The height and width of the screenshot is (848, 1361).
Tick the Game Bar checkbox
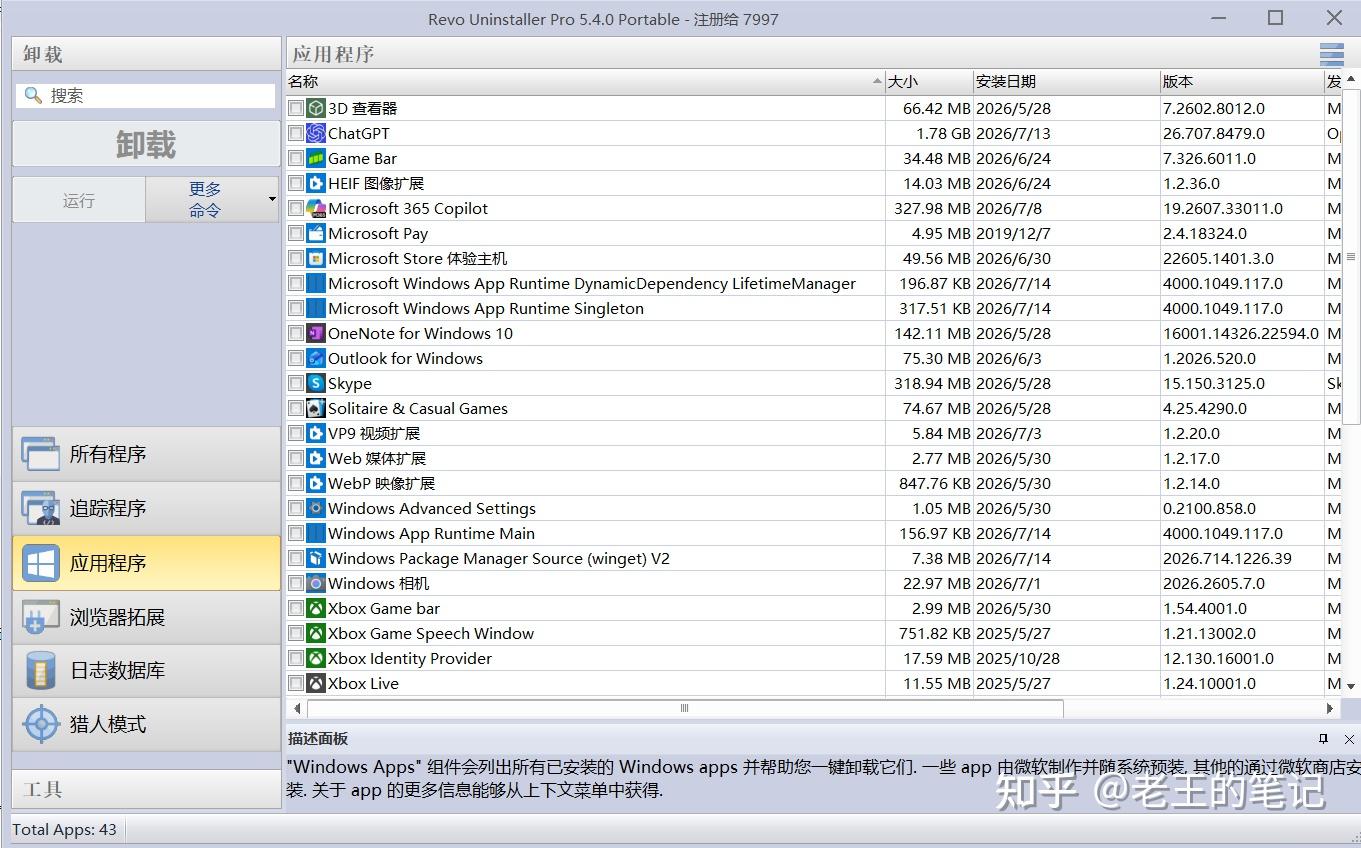click(x=296, y=158)
